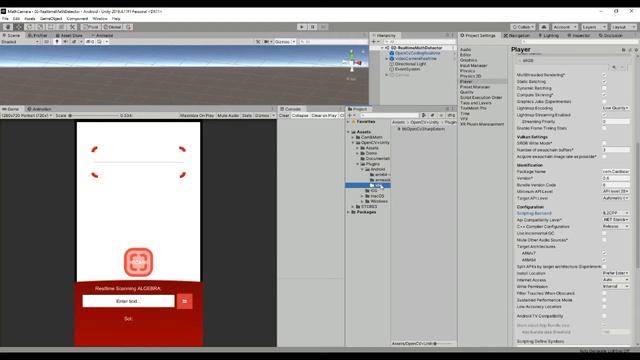Viewport: 640px width, 360px height.
Task: Open the Component menu
Action: tap(77, 19)
